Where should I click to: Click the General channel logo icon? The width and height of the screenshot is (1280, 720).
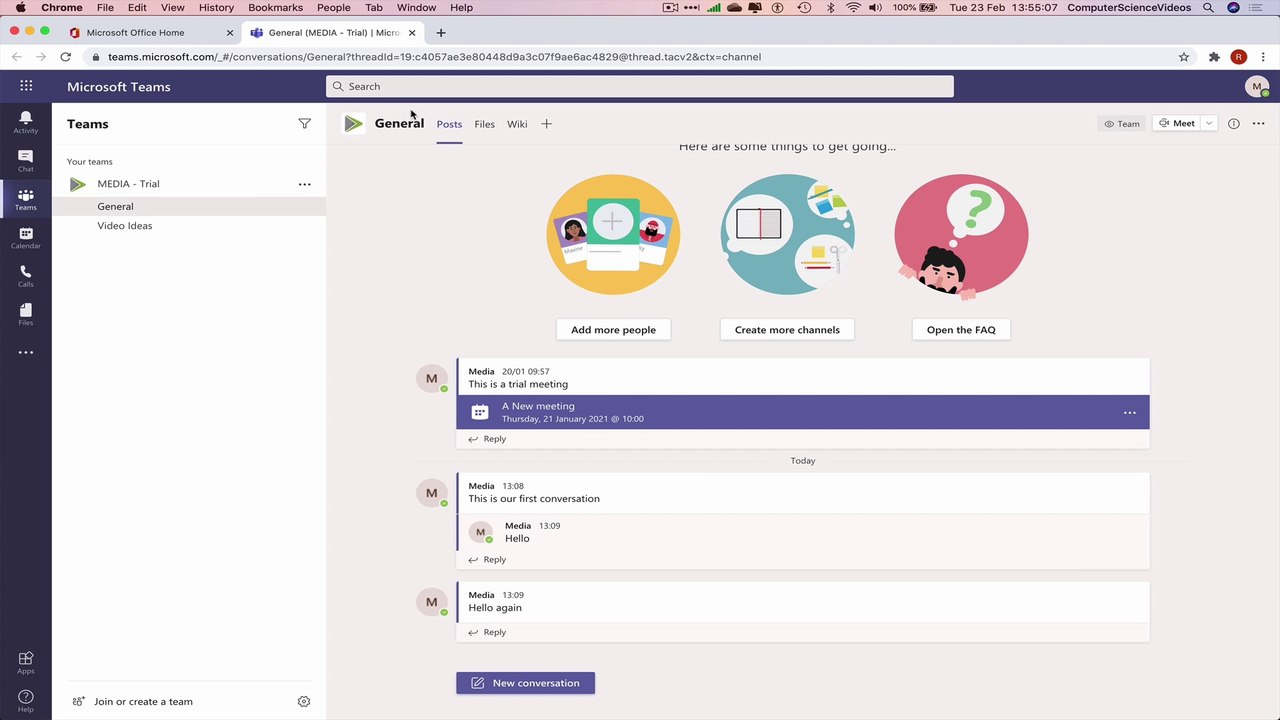click(x=353, y=124)
